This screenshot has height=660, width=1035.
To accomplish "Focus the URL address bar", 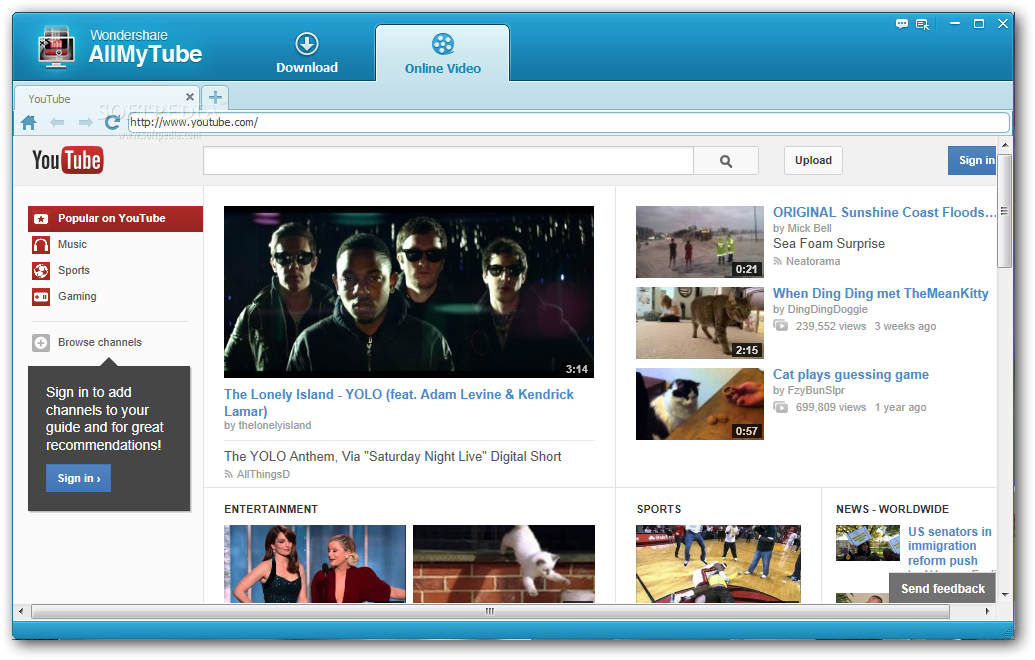I will pyautogui.click(x=568, y=122).
